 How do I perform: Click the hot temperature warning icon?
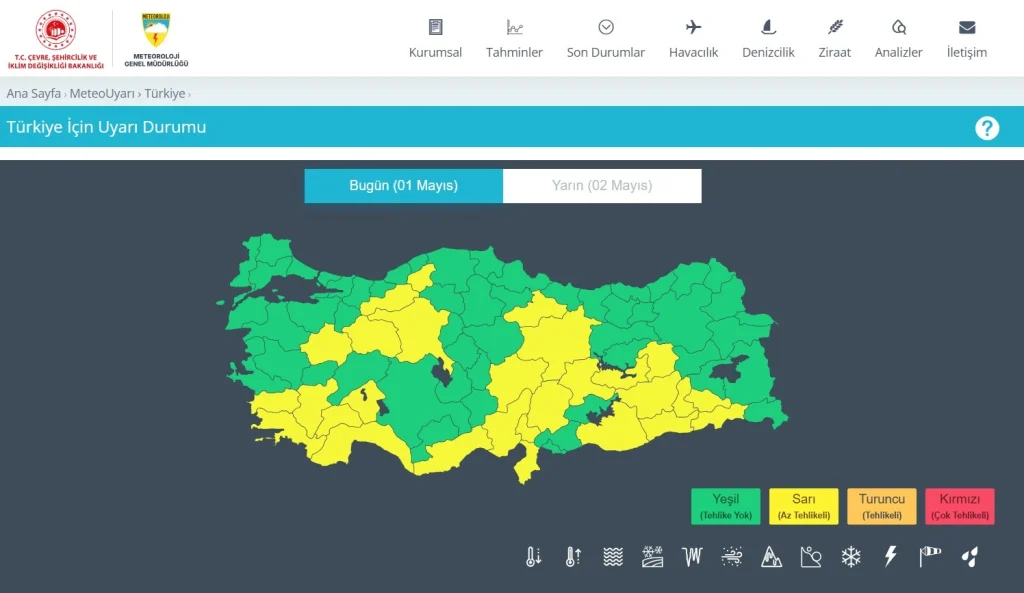tap(573, 557)
